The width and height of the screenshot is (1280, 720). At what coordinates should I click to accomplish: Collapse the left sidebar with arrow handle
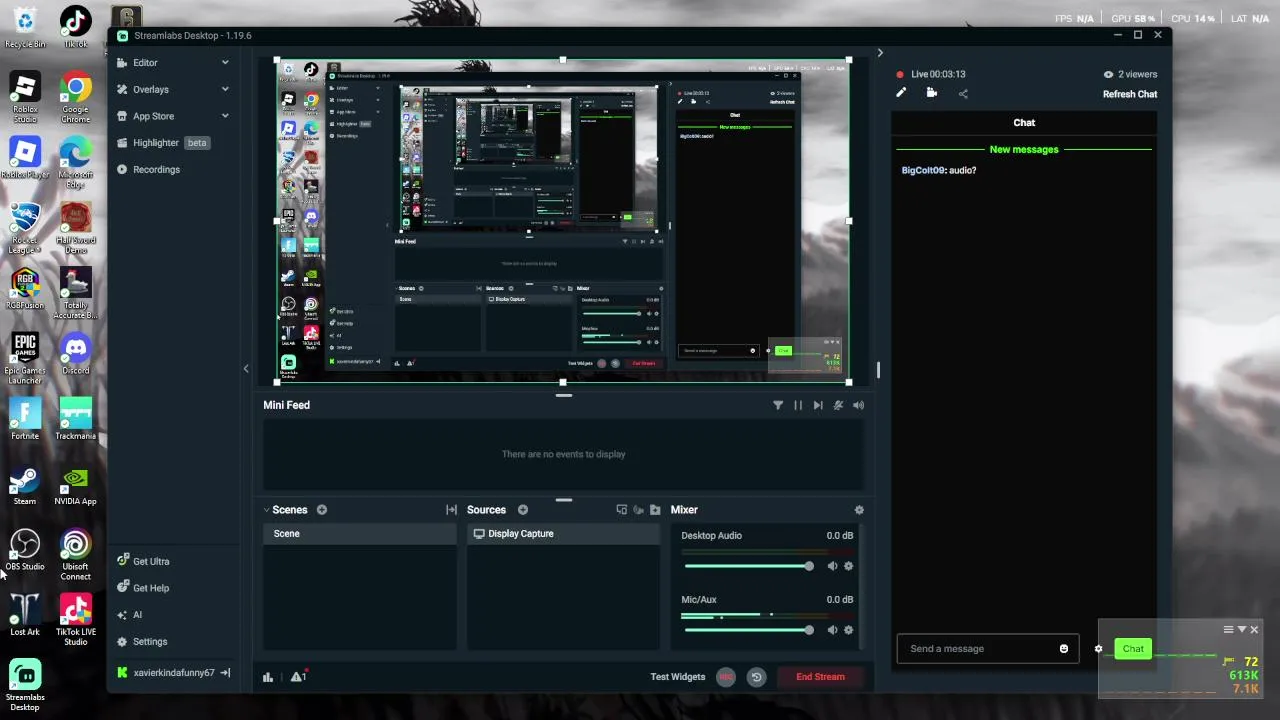point(246,369)
